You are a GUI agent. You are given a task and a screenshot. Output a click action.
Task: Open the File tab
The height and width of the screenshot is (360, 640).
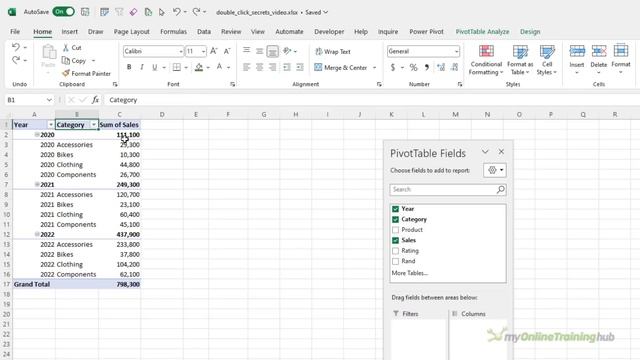point(15,31)
